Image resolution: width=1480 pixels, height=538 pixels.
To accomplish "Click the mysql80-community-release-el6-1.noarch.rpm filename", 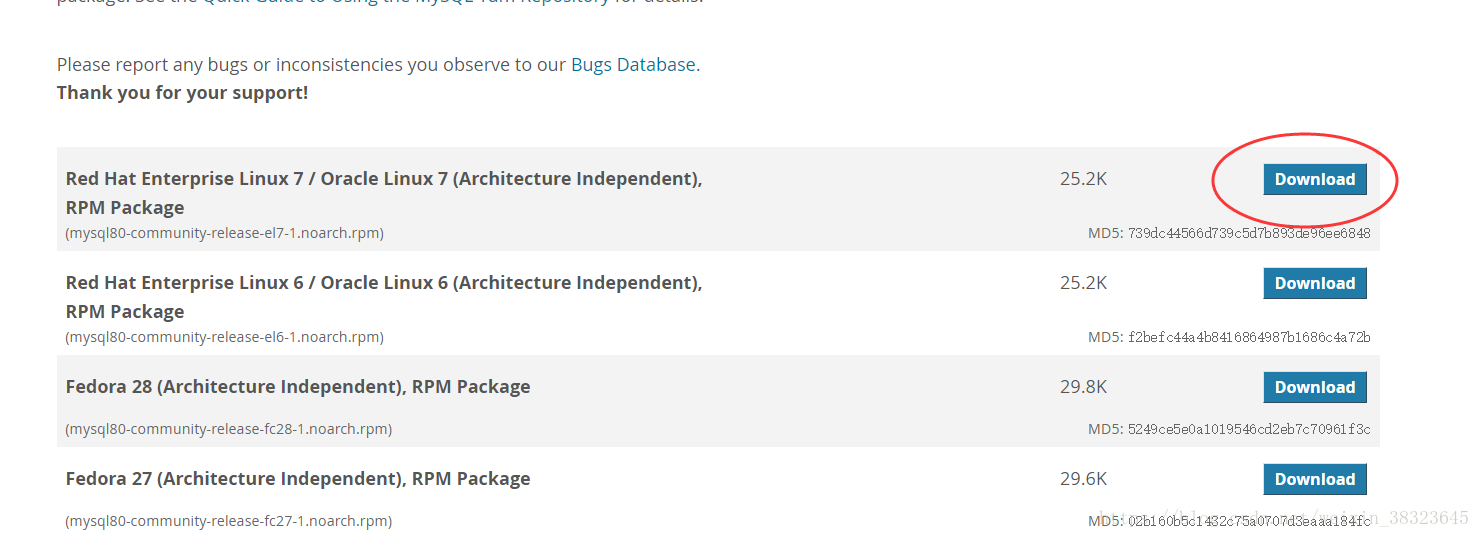I will 225,337.
